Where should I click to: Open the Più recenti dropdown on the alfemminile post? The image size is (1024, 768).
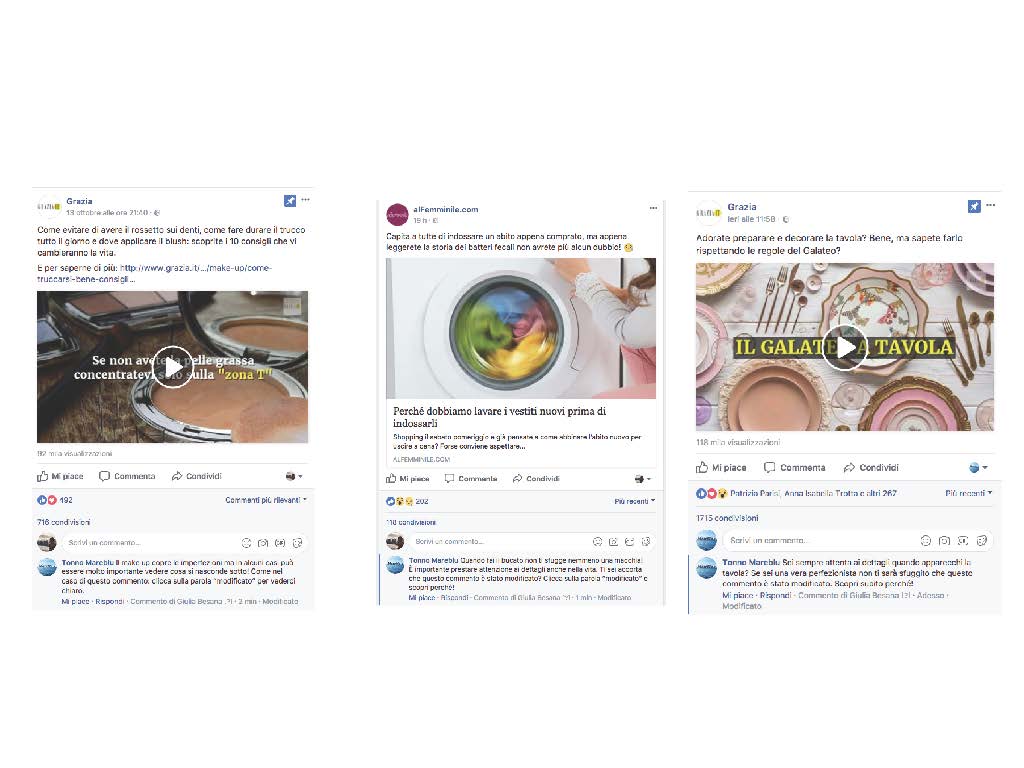coord(634,502)
